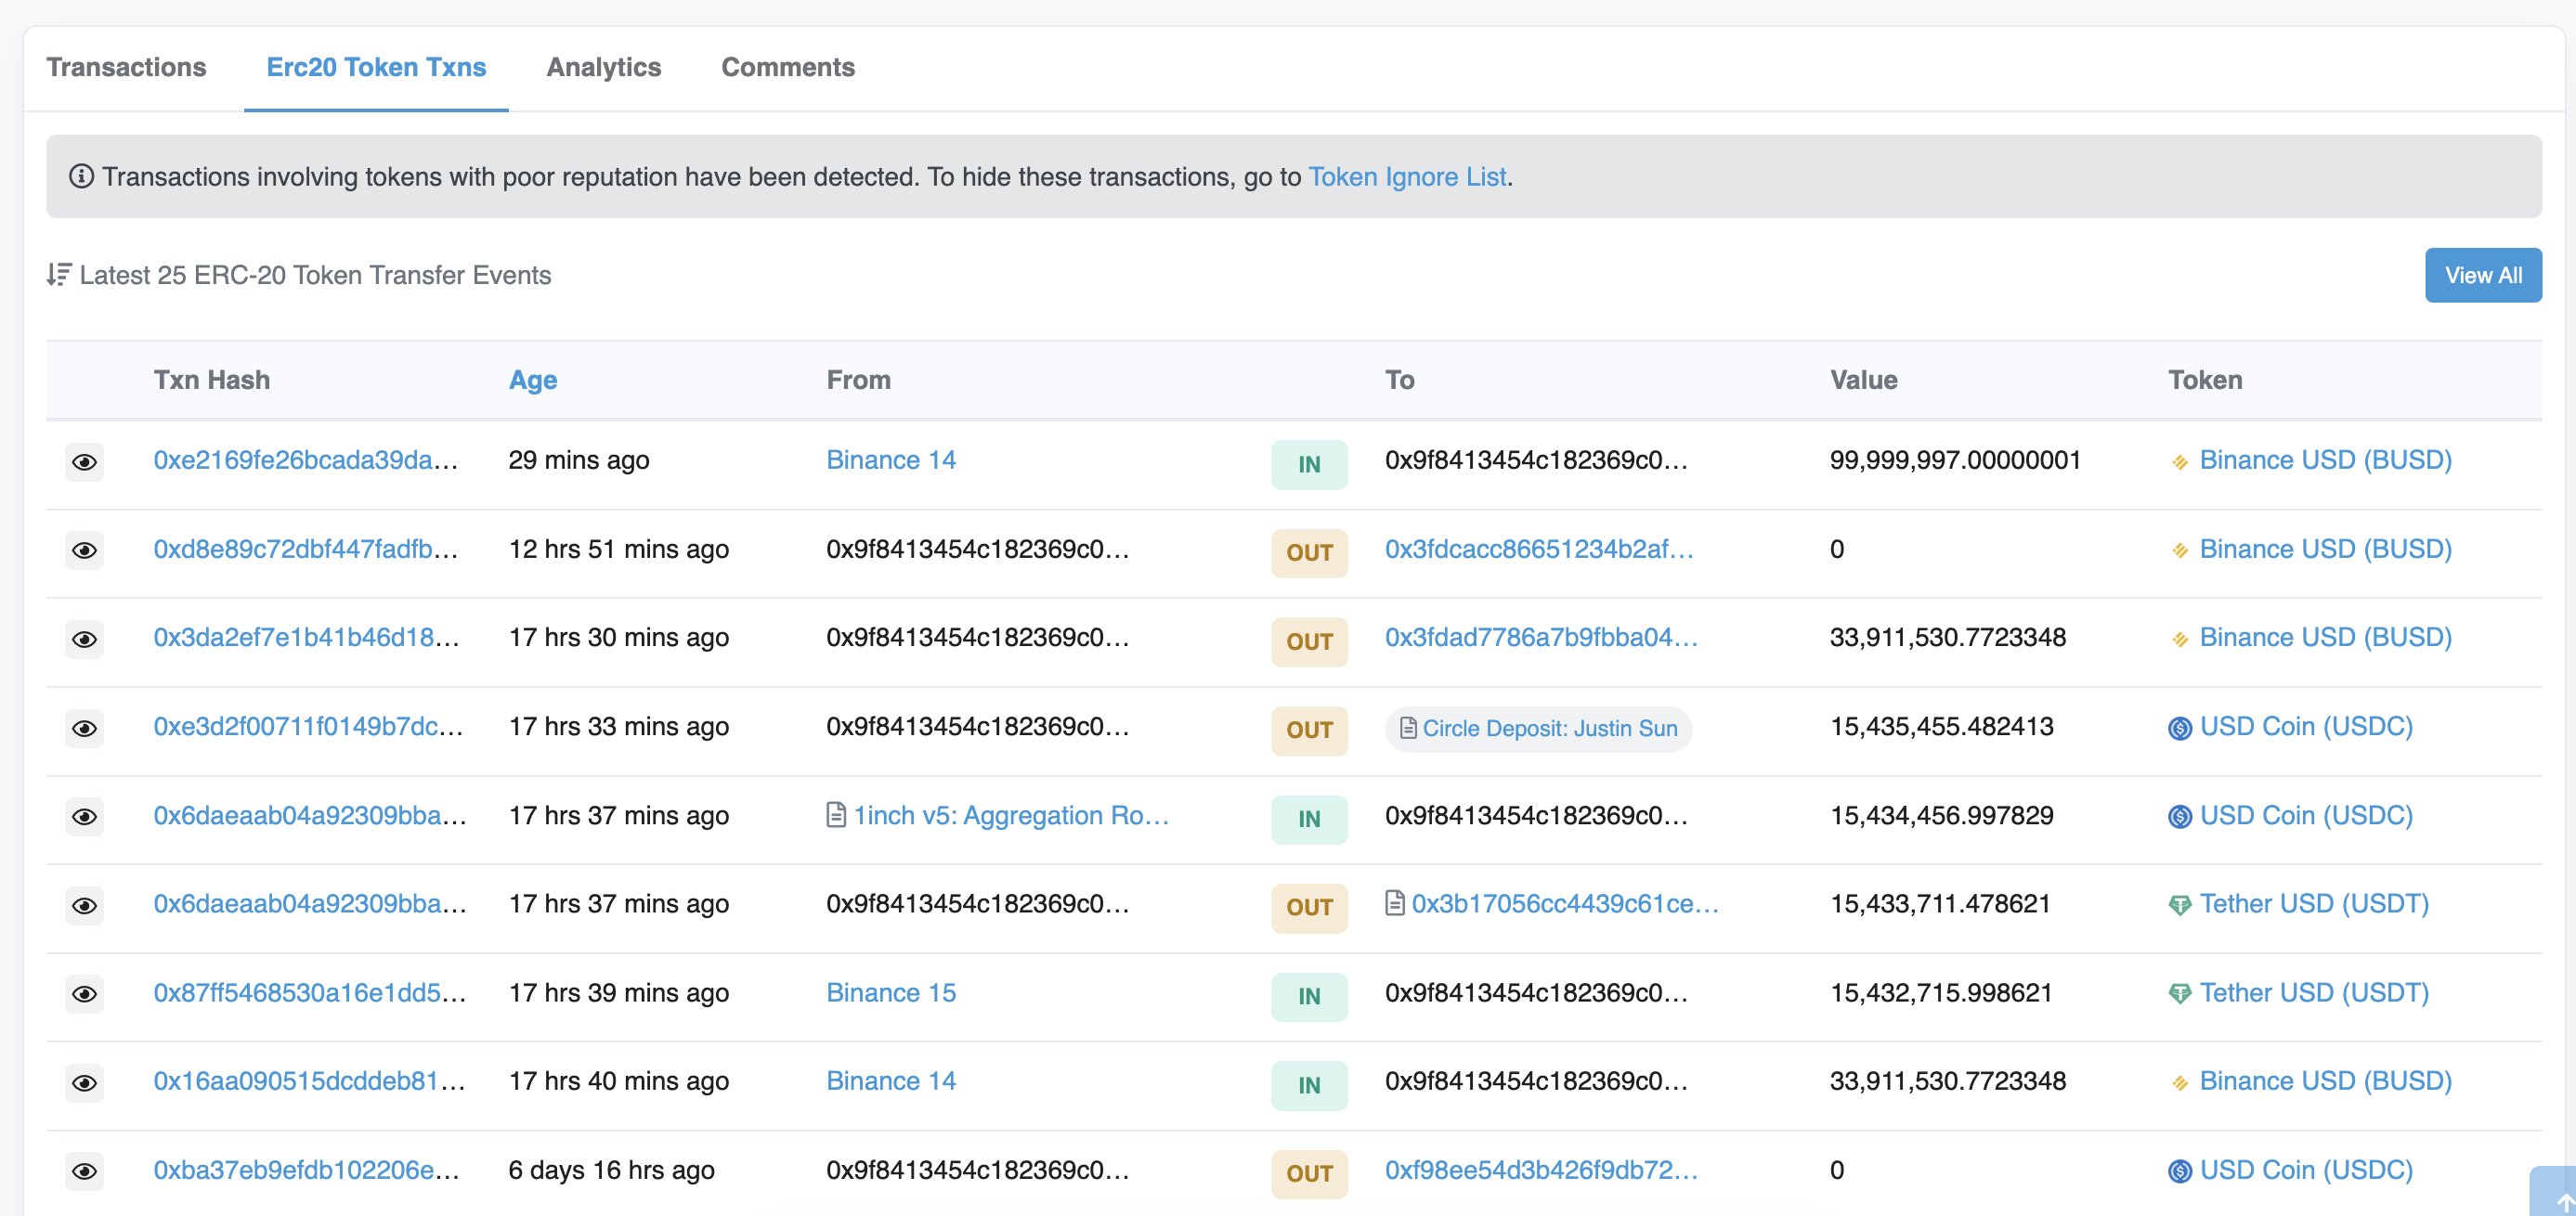Open Circle Deposit: Justin Sun address label
The width and height of the screenshot is (2576, 1216).
click(1549, 729)
